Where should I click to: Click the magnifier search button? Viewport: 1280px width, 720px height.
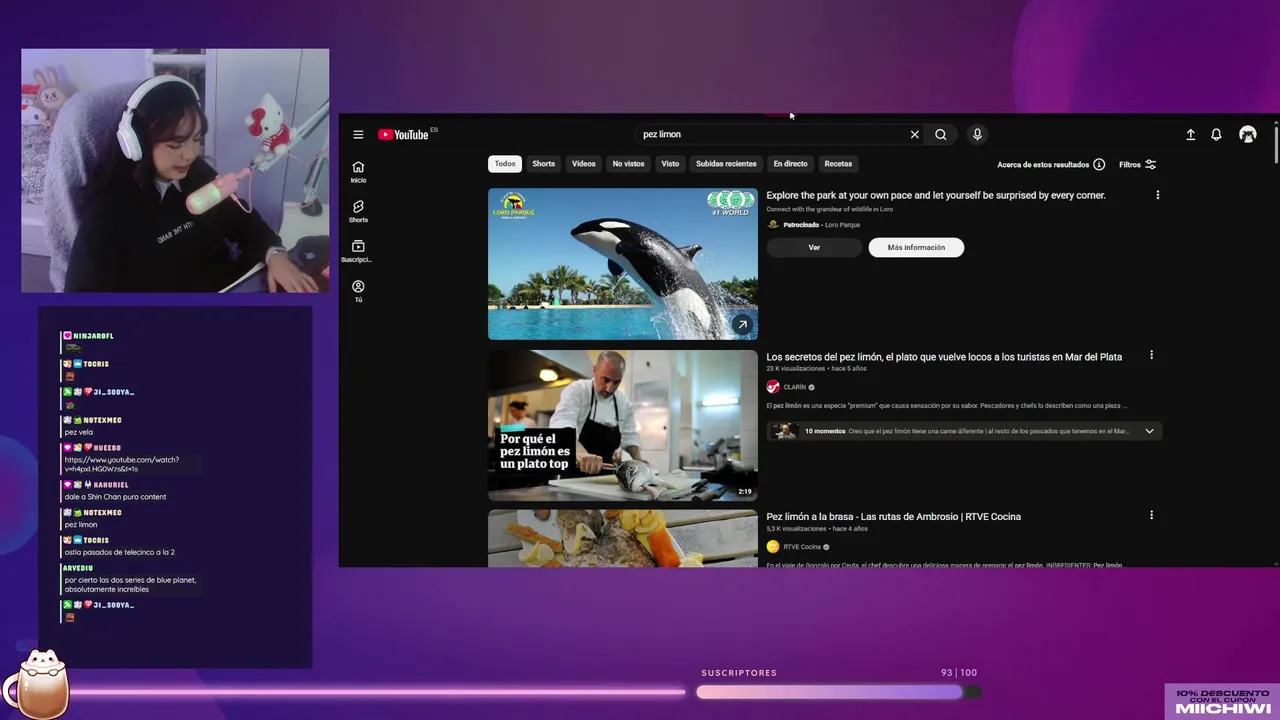coord(941,134)
